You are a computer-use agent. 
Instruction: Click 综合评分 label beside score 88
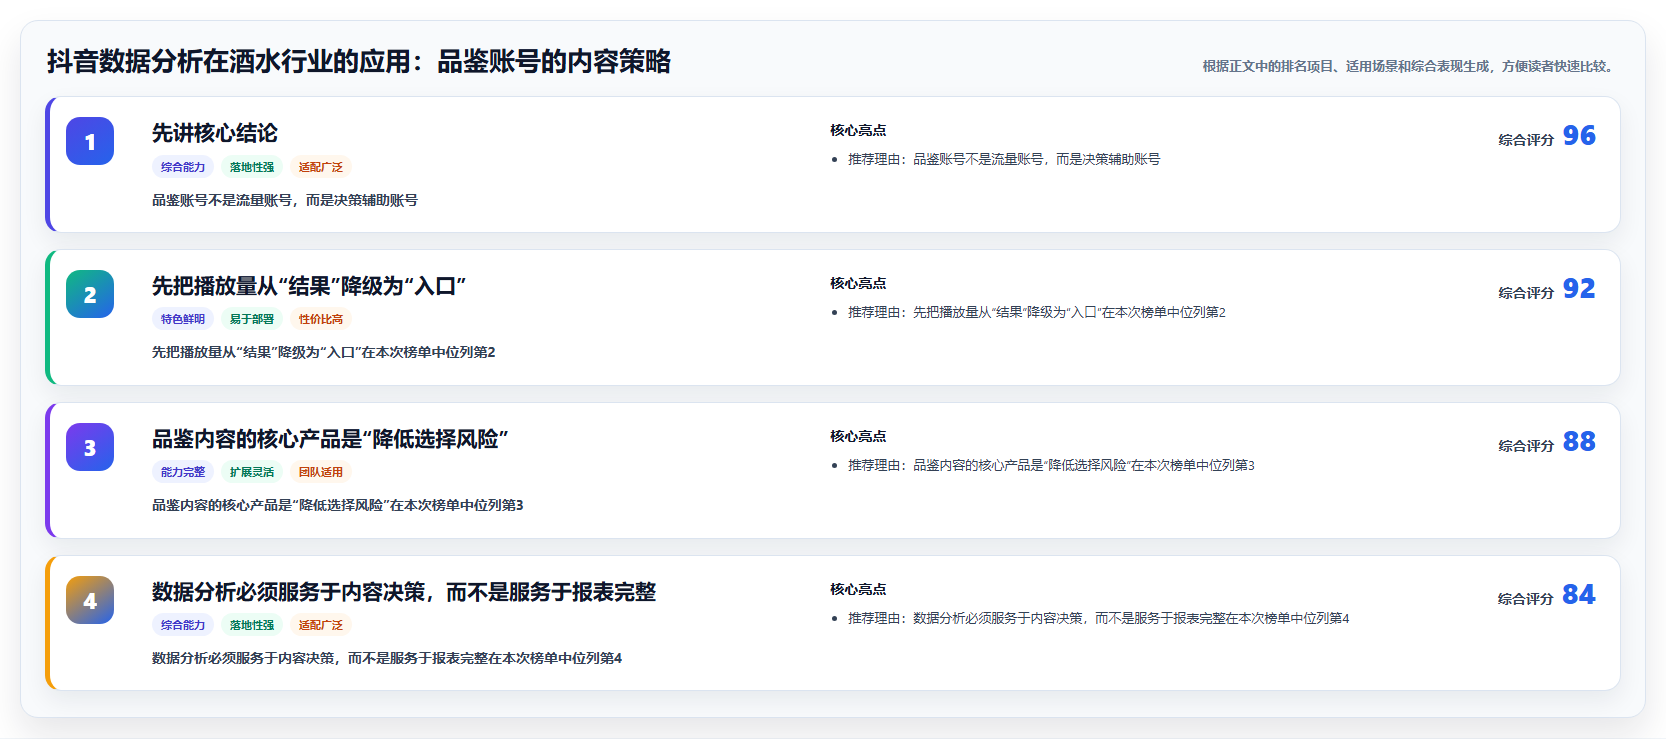coord(1526,446)
